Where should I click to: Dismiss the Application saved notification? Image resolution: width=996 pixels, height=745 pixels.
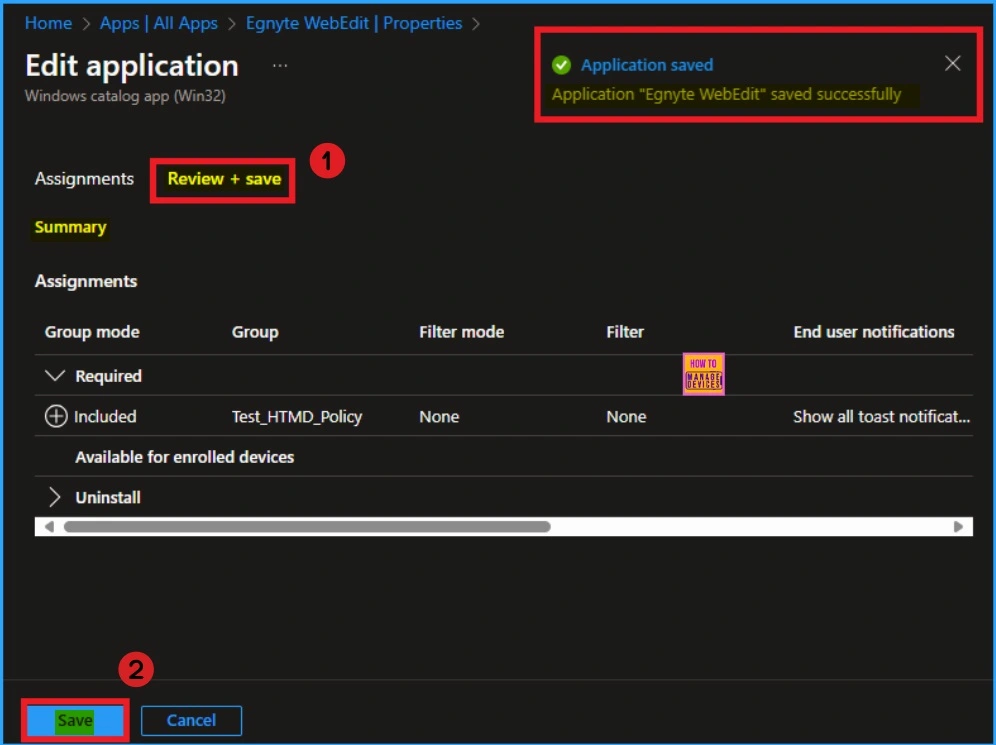(952, 63)
